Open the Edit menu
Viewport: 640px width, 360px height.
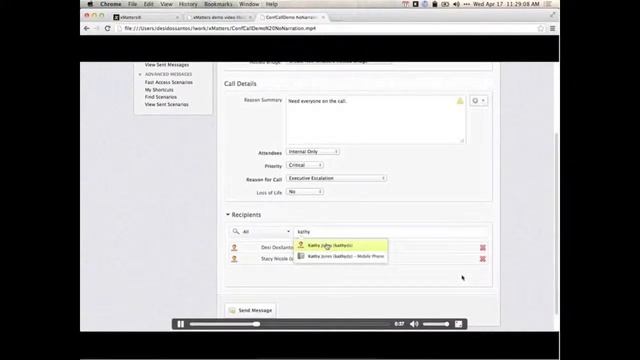click(149, 4)
